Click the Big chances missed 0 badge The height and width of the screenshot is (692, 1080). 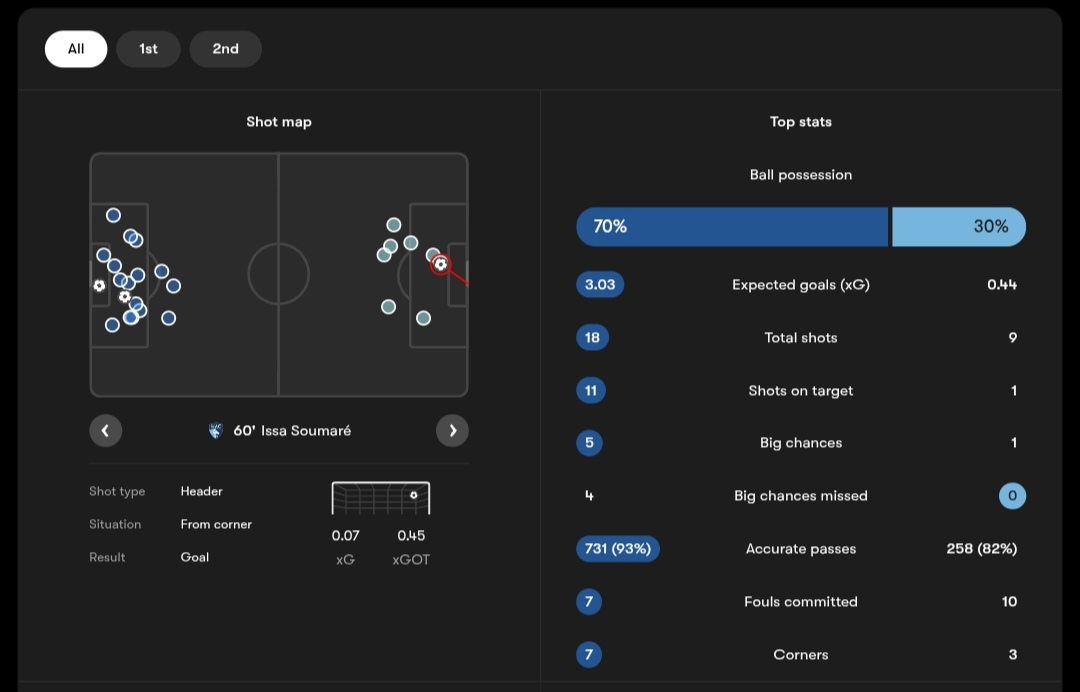pos(1012,496)
